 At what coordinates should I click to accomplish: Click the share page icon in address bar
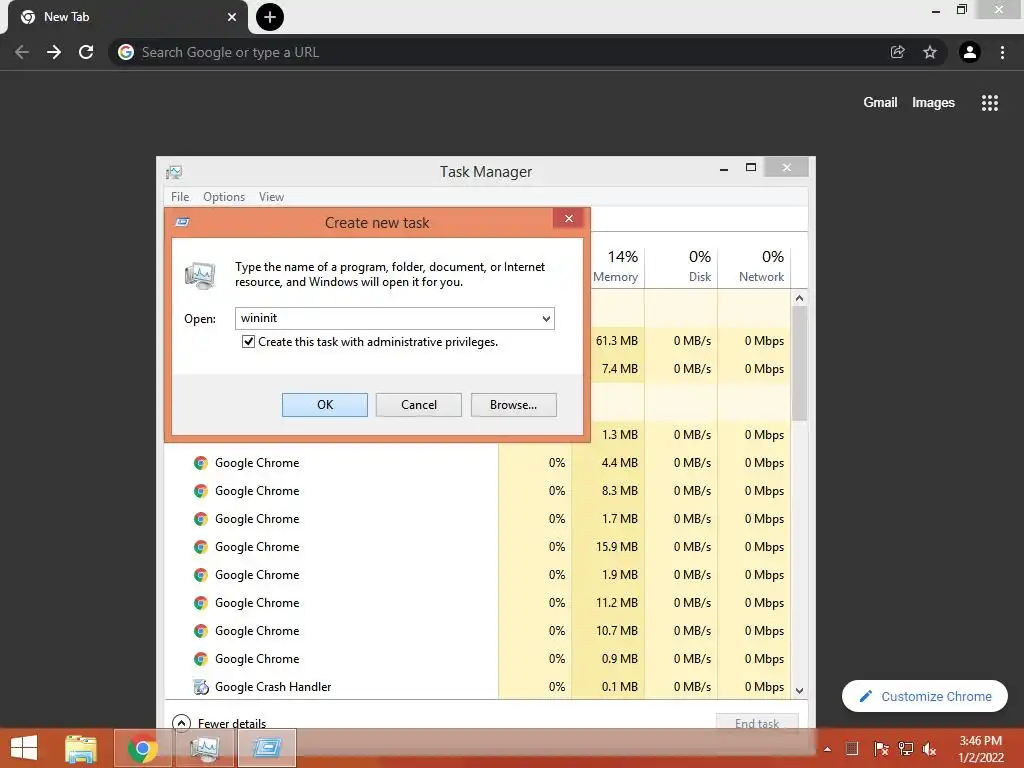(897, 52)
